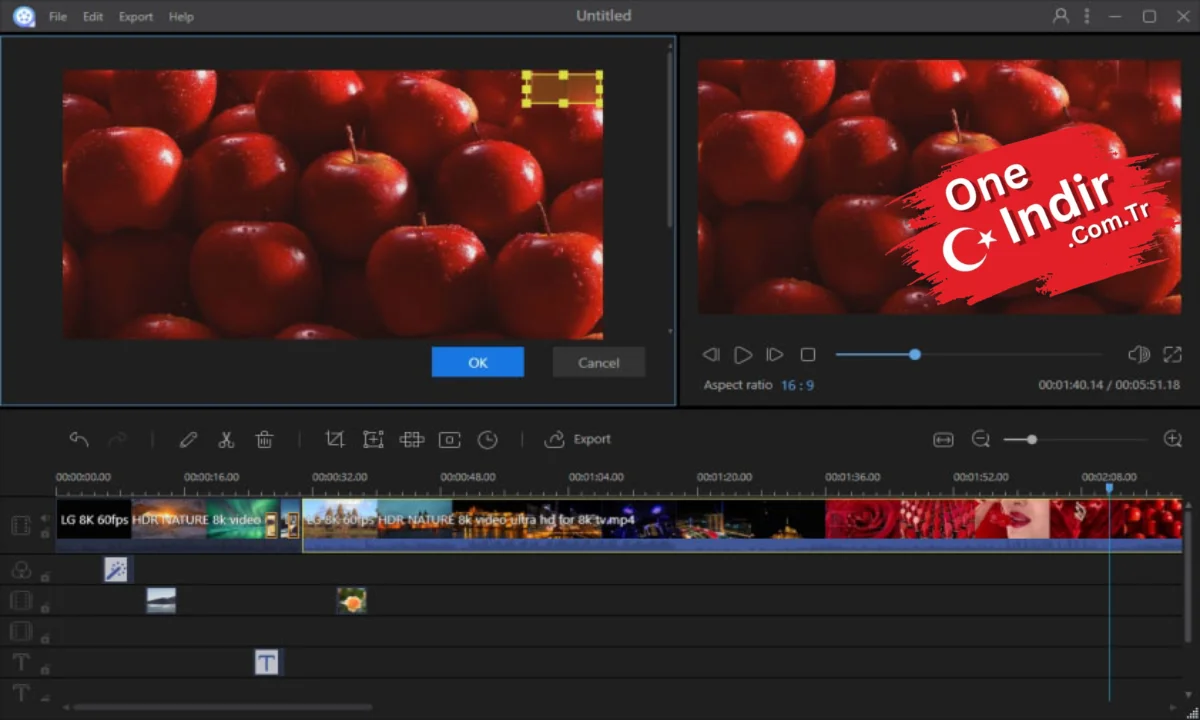Click the mosaic dialog vertical scrollbar
Screen dimensions: 1200x720
click(670, 140)
